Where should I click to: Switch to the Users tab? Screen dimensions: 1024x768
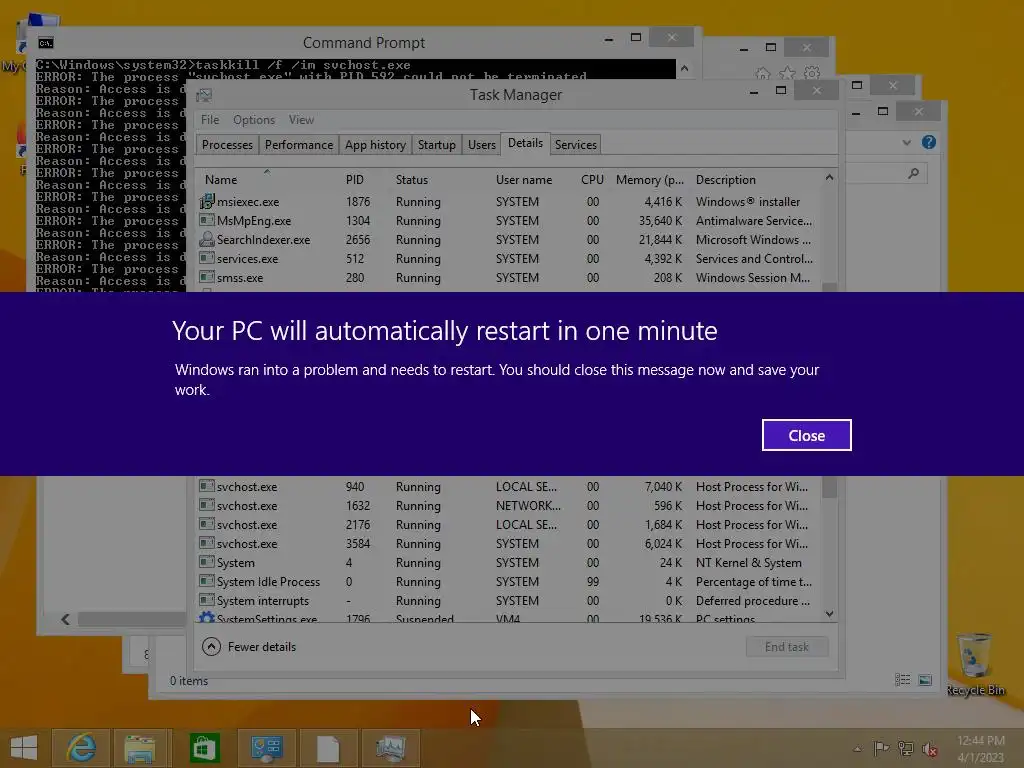pyautogui.click(x=481, y=144)
